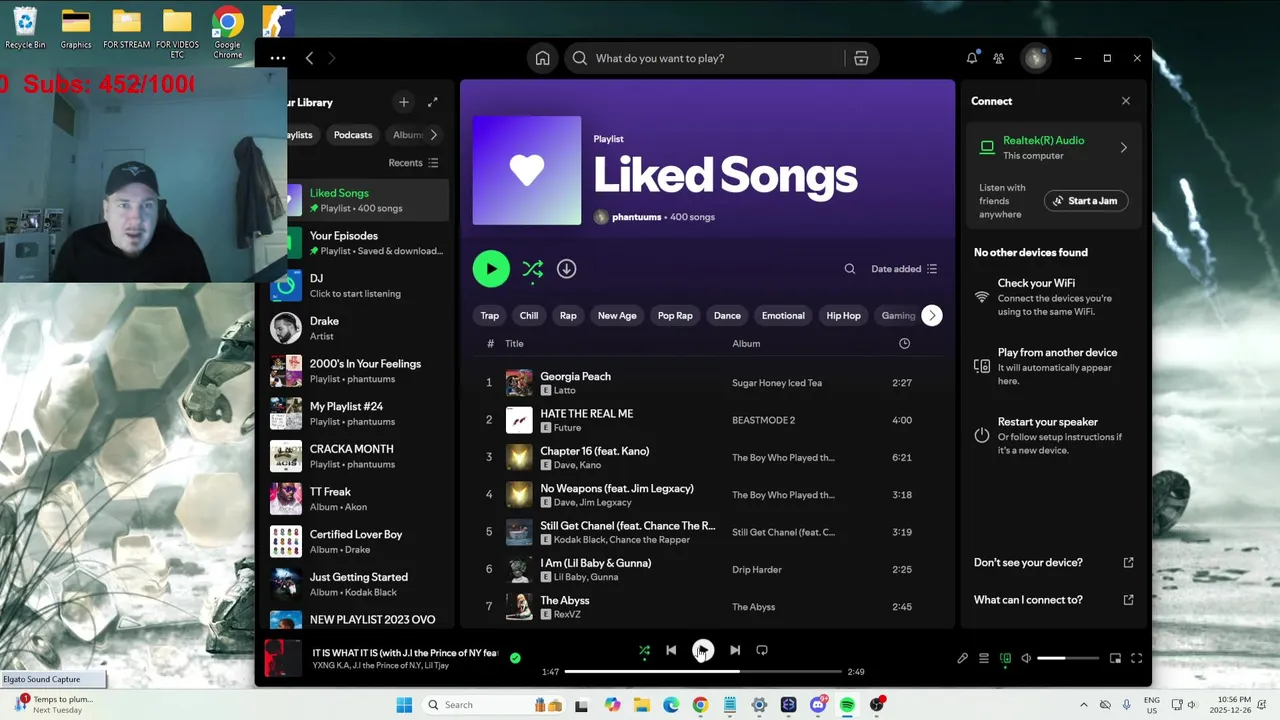Adjust the volume slider
Viewport: 1280px width, 720px height.
[x=1066, y=658]
